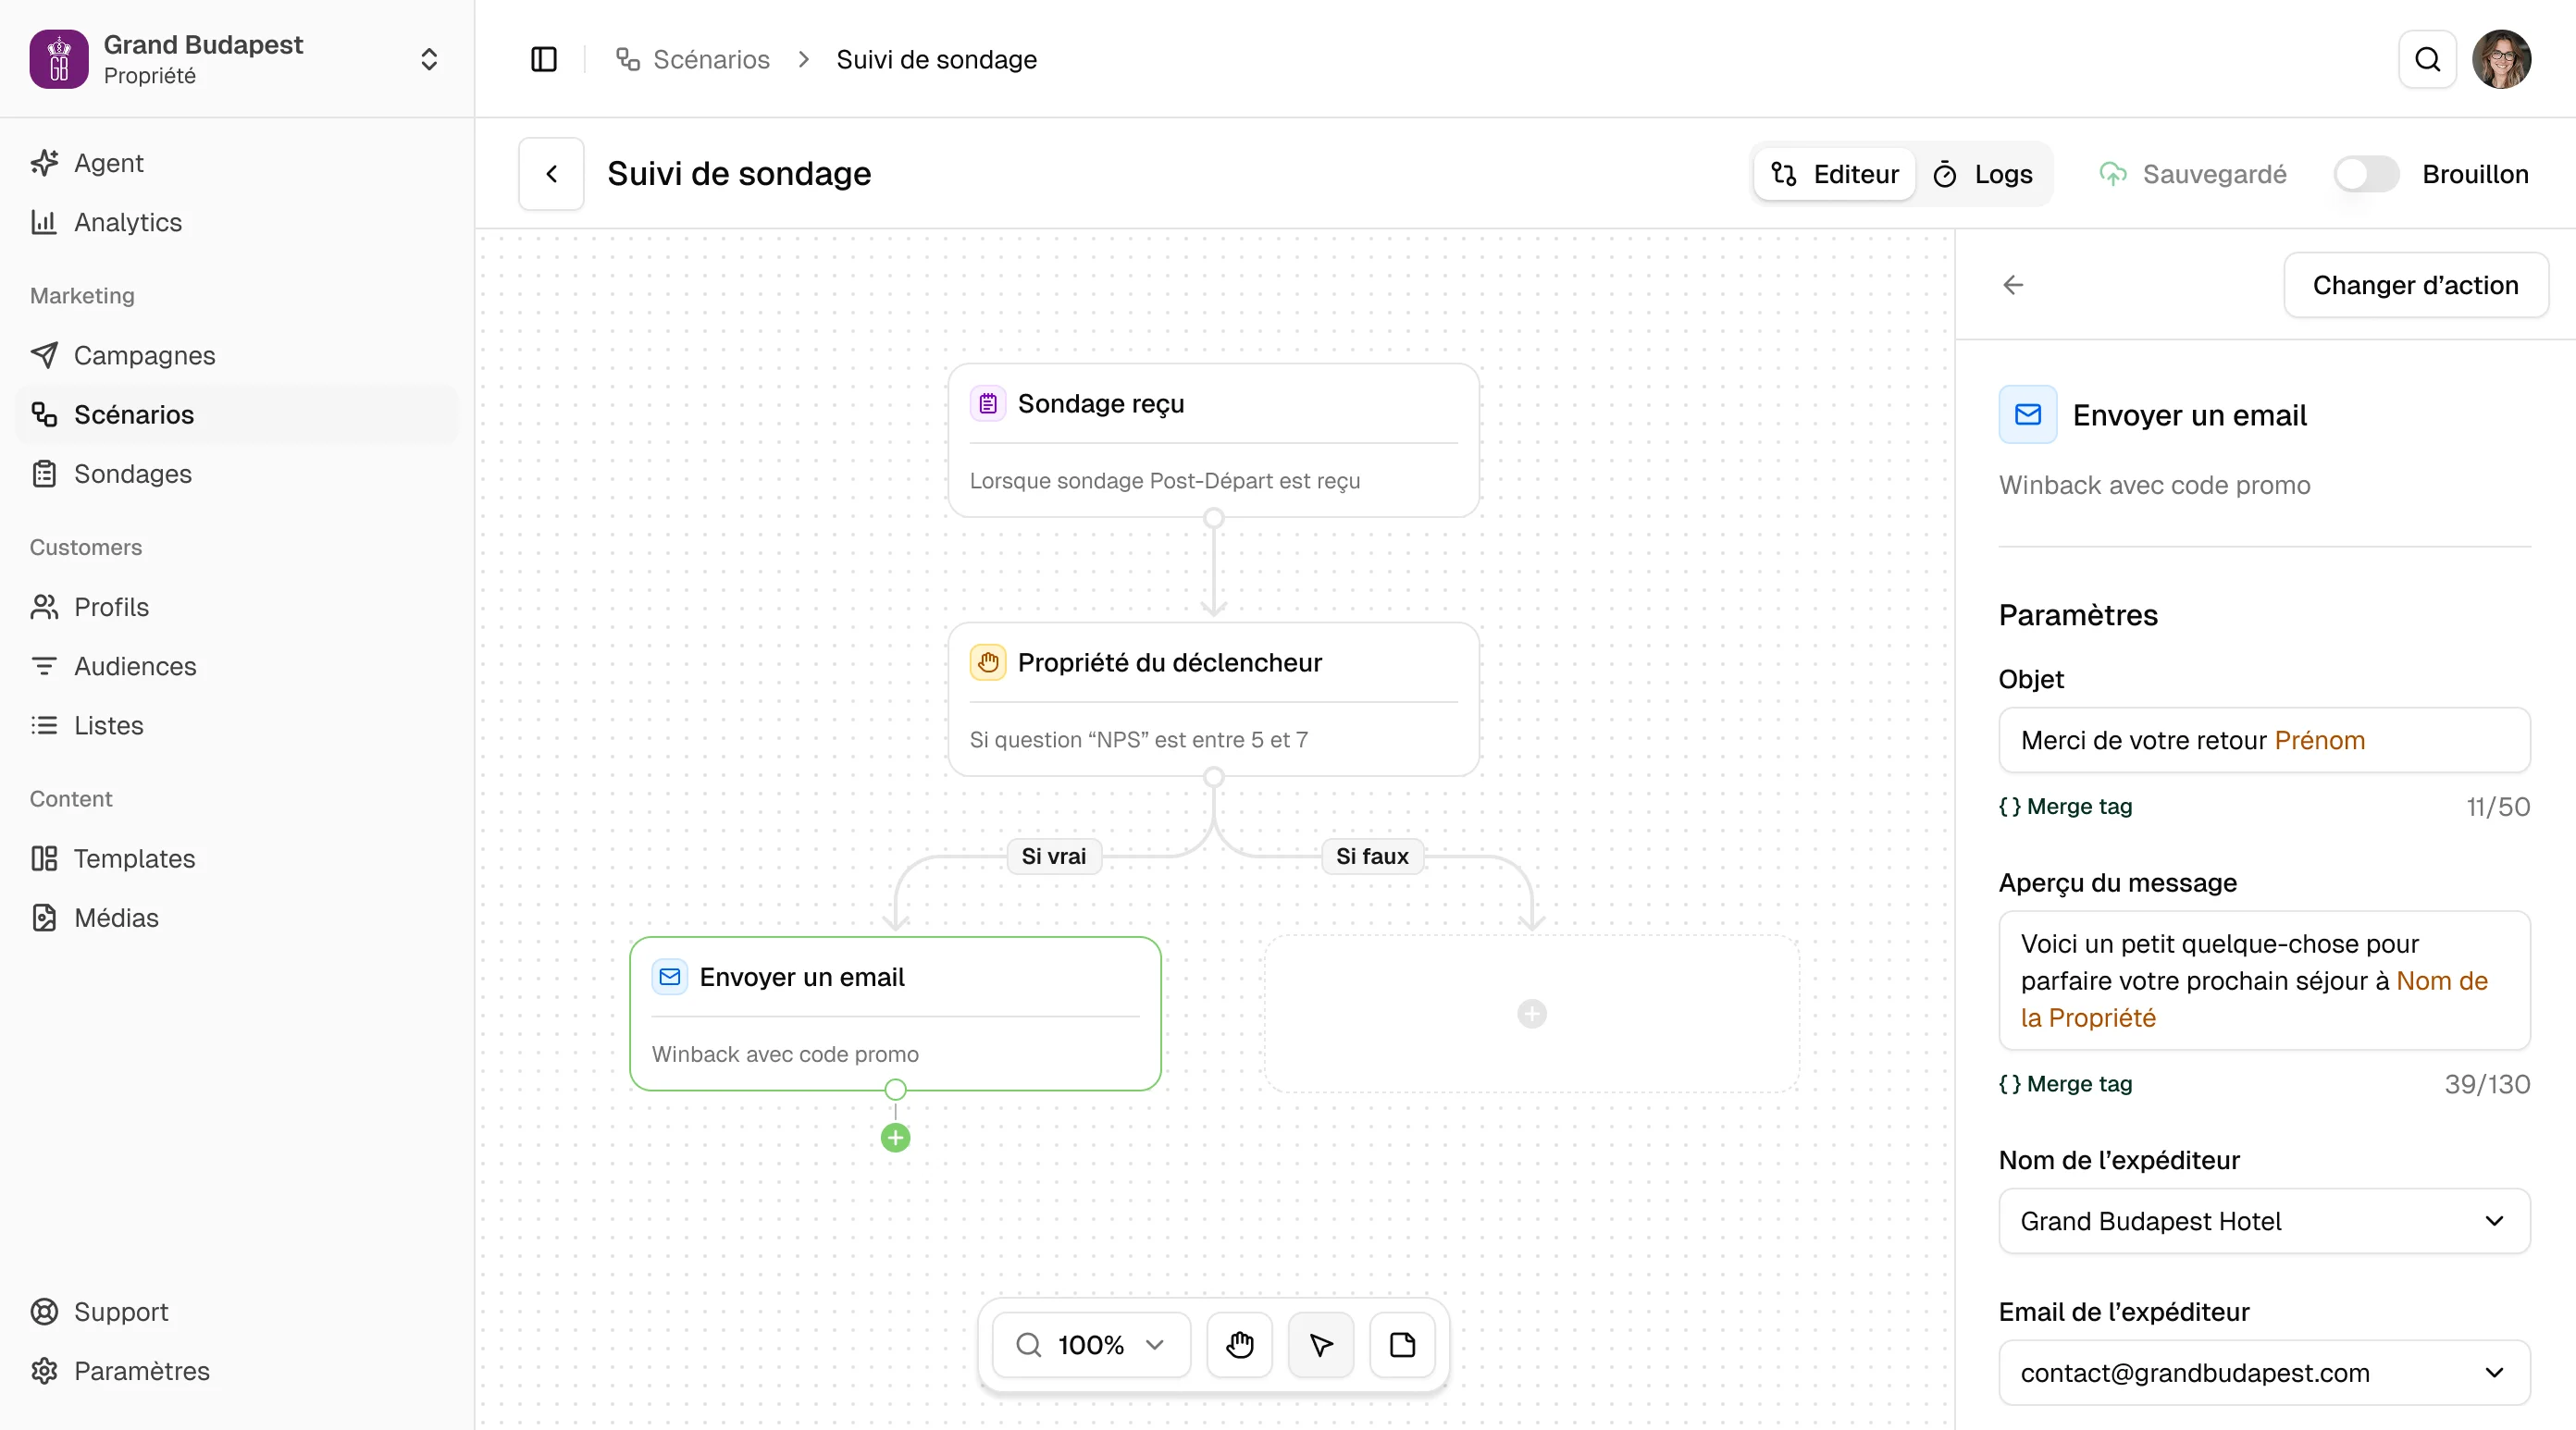Toggle the Brouillon publish switch

click(x=2366, y=174)
